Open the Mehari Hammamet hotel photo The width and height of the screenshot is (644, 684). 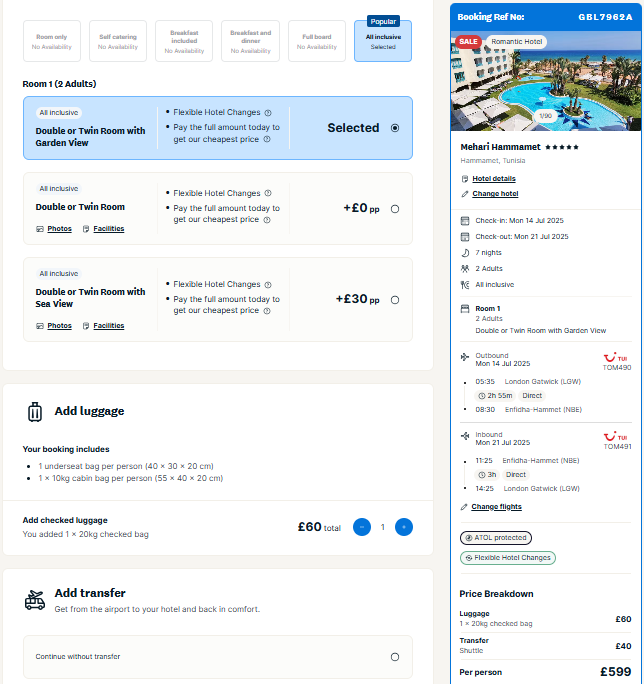546,81
